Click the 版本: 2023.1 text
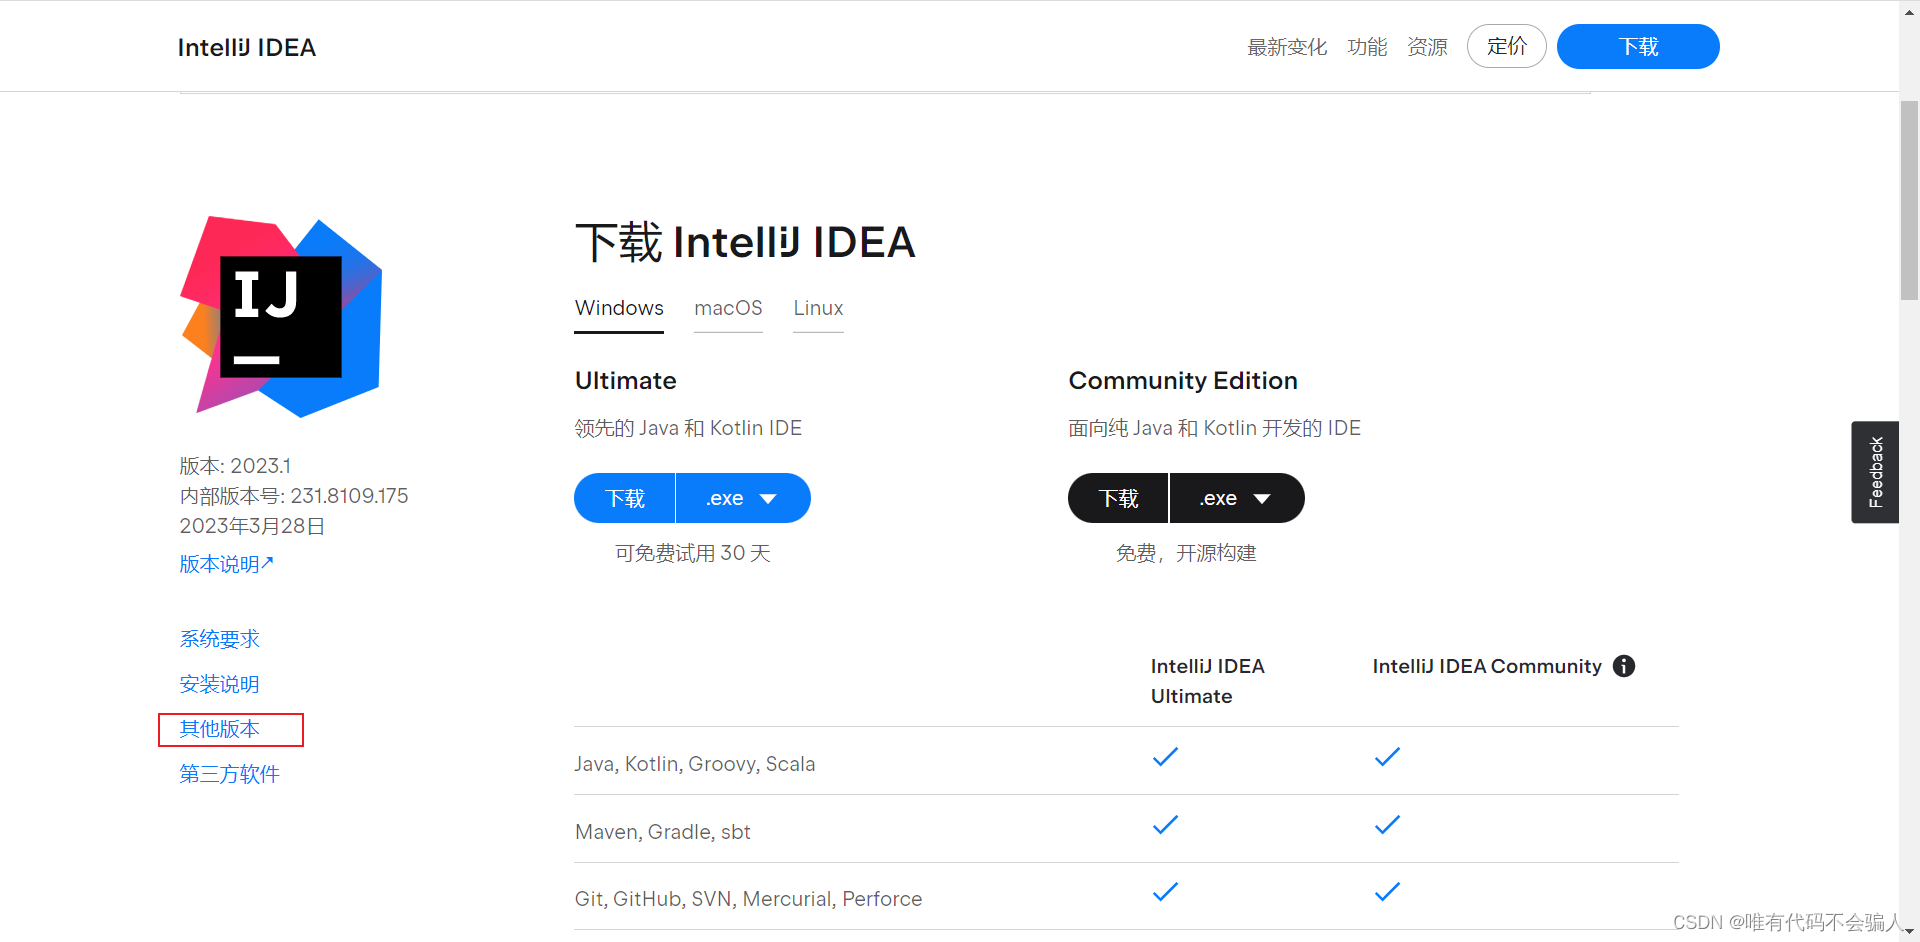Screen dimensions: 1920x942 (x=235, y=466)
